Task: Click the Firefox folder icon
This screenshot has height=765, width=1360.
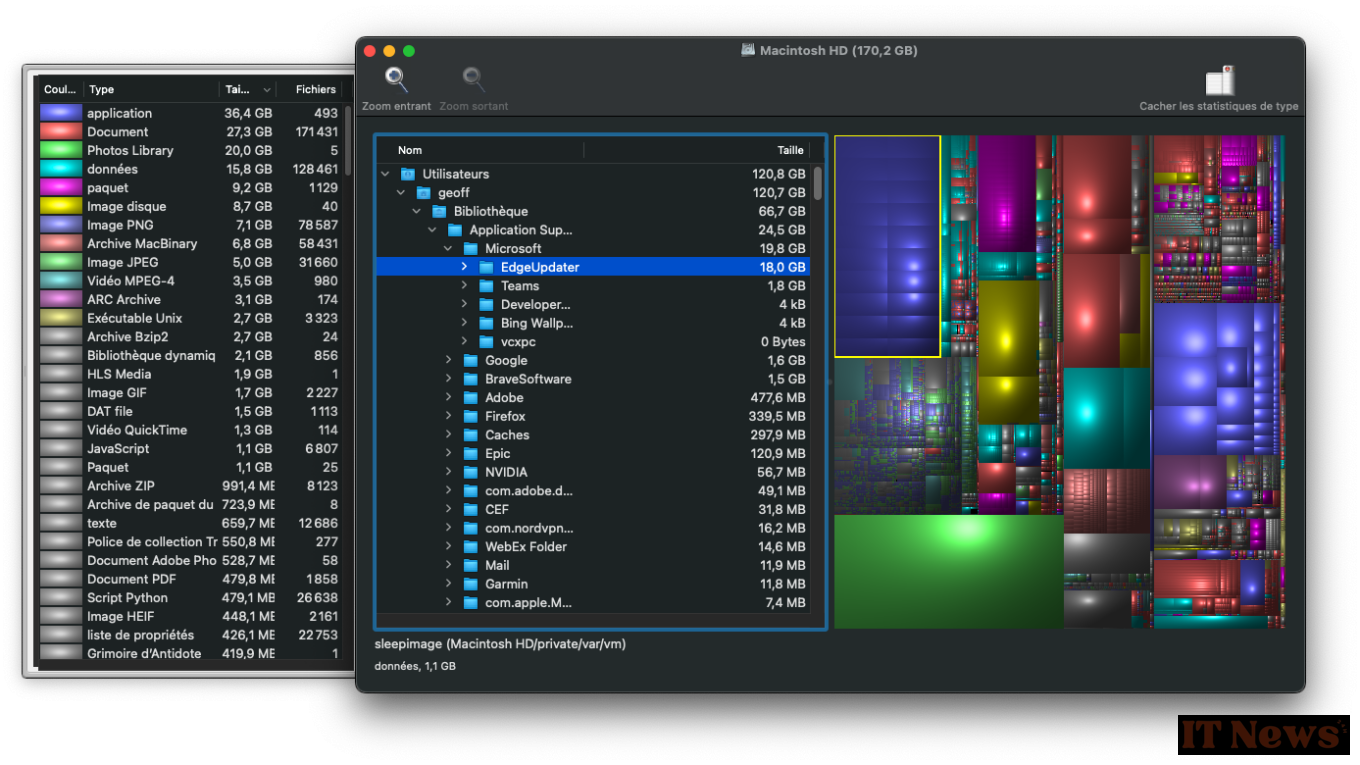Action: (470, 417)
